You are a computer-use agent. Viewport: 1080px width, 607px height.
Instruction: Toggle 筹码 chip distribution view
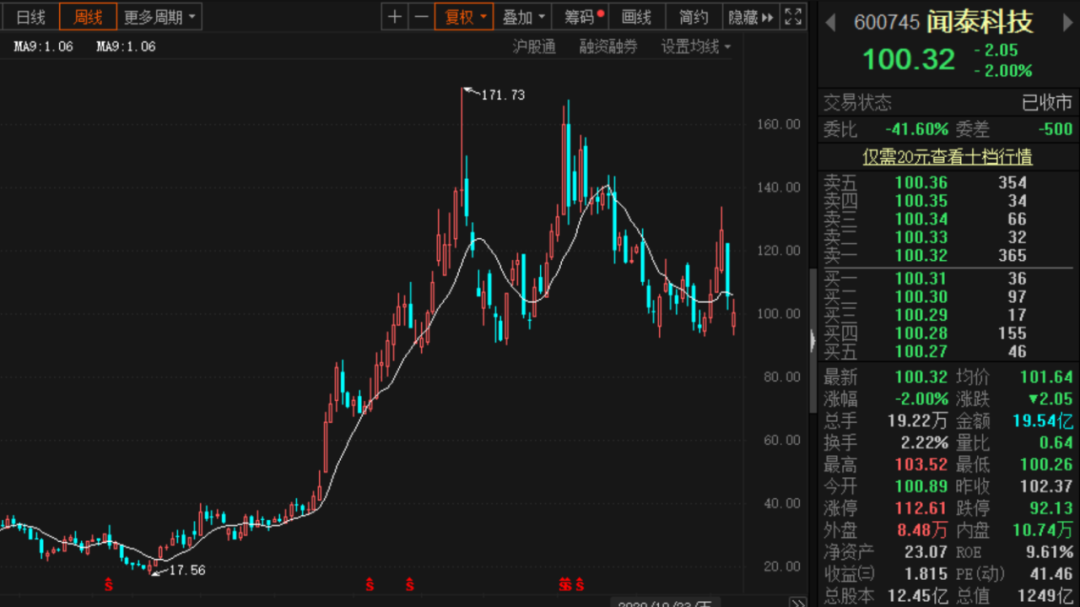[x=581, y=17]
